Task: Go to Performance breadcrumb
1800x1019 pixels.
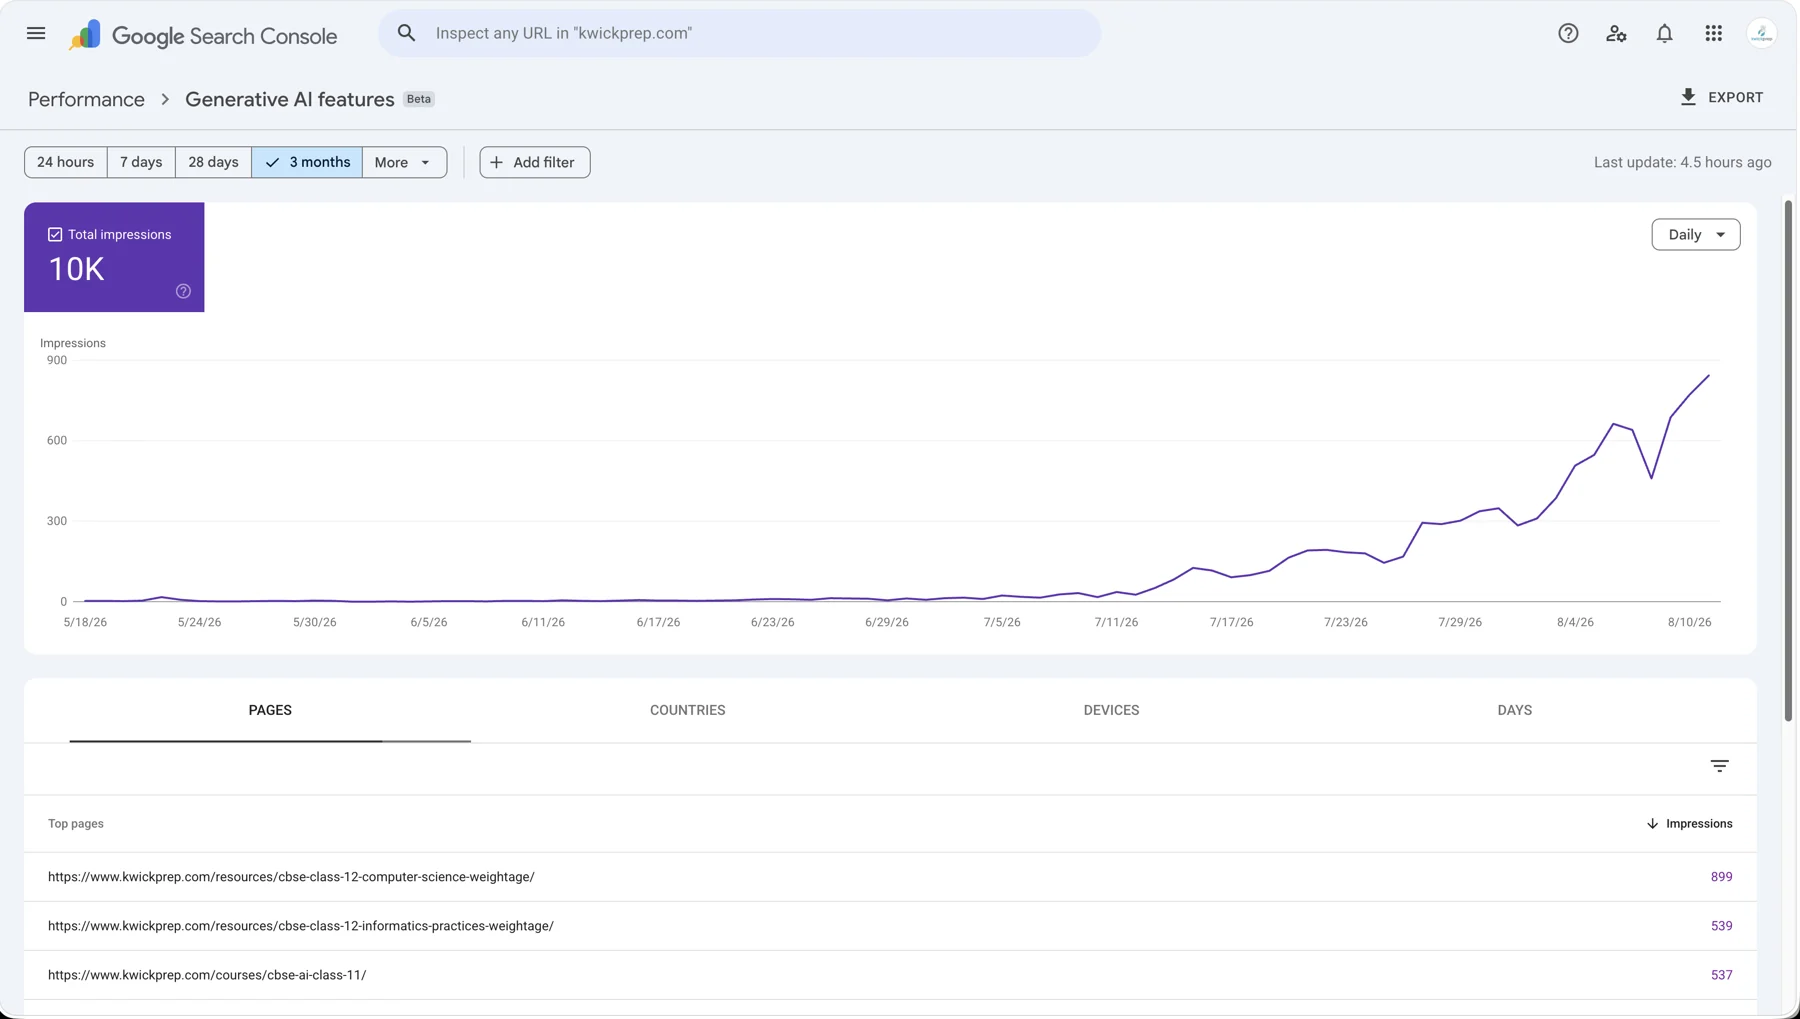Action: coord(86,99)
